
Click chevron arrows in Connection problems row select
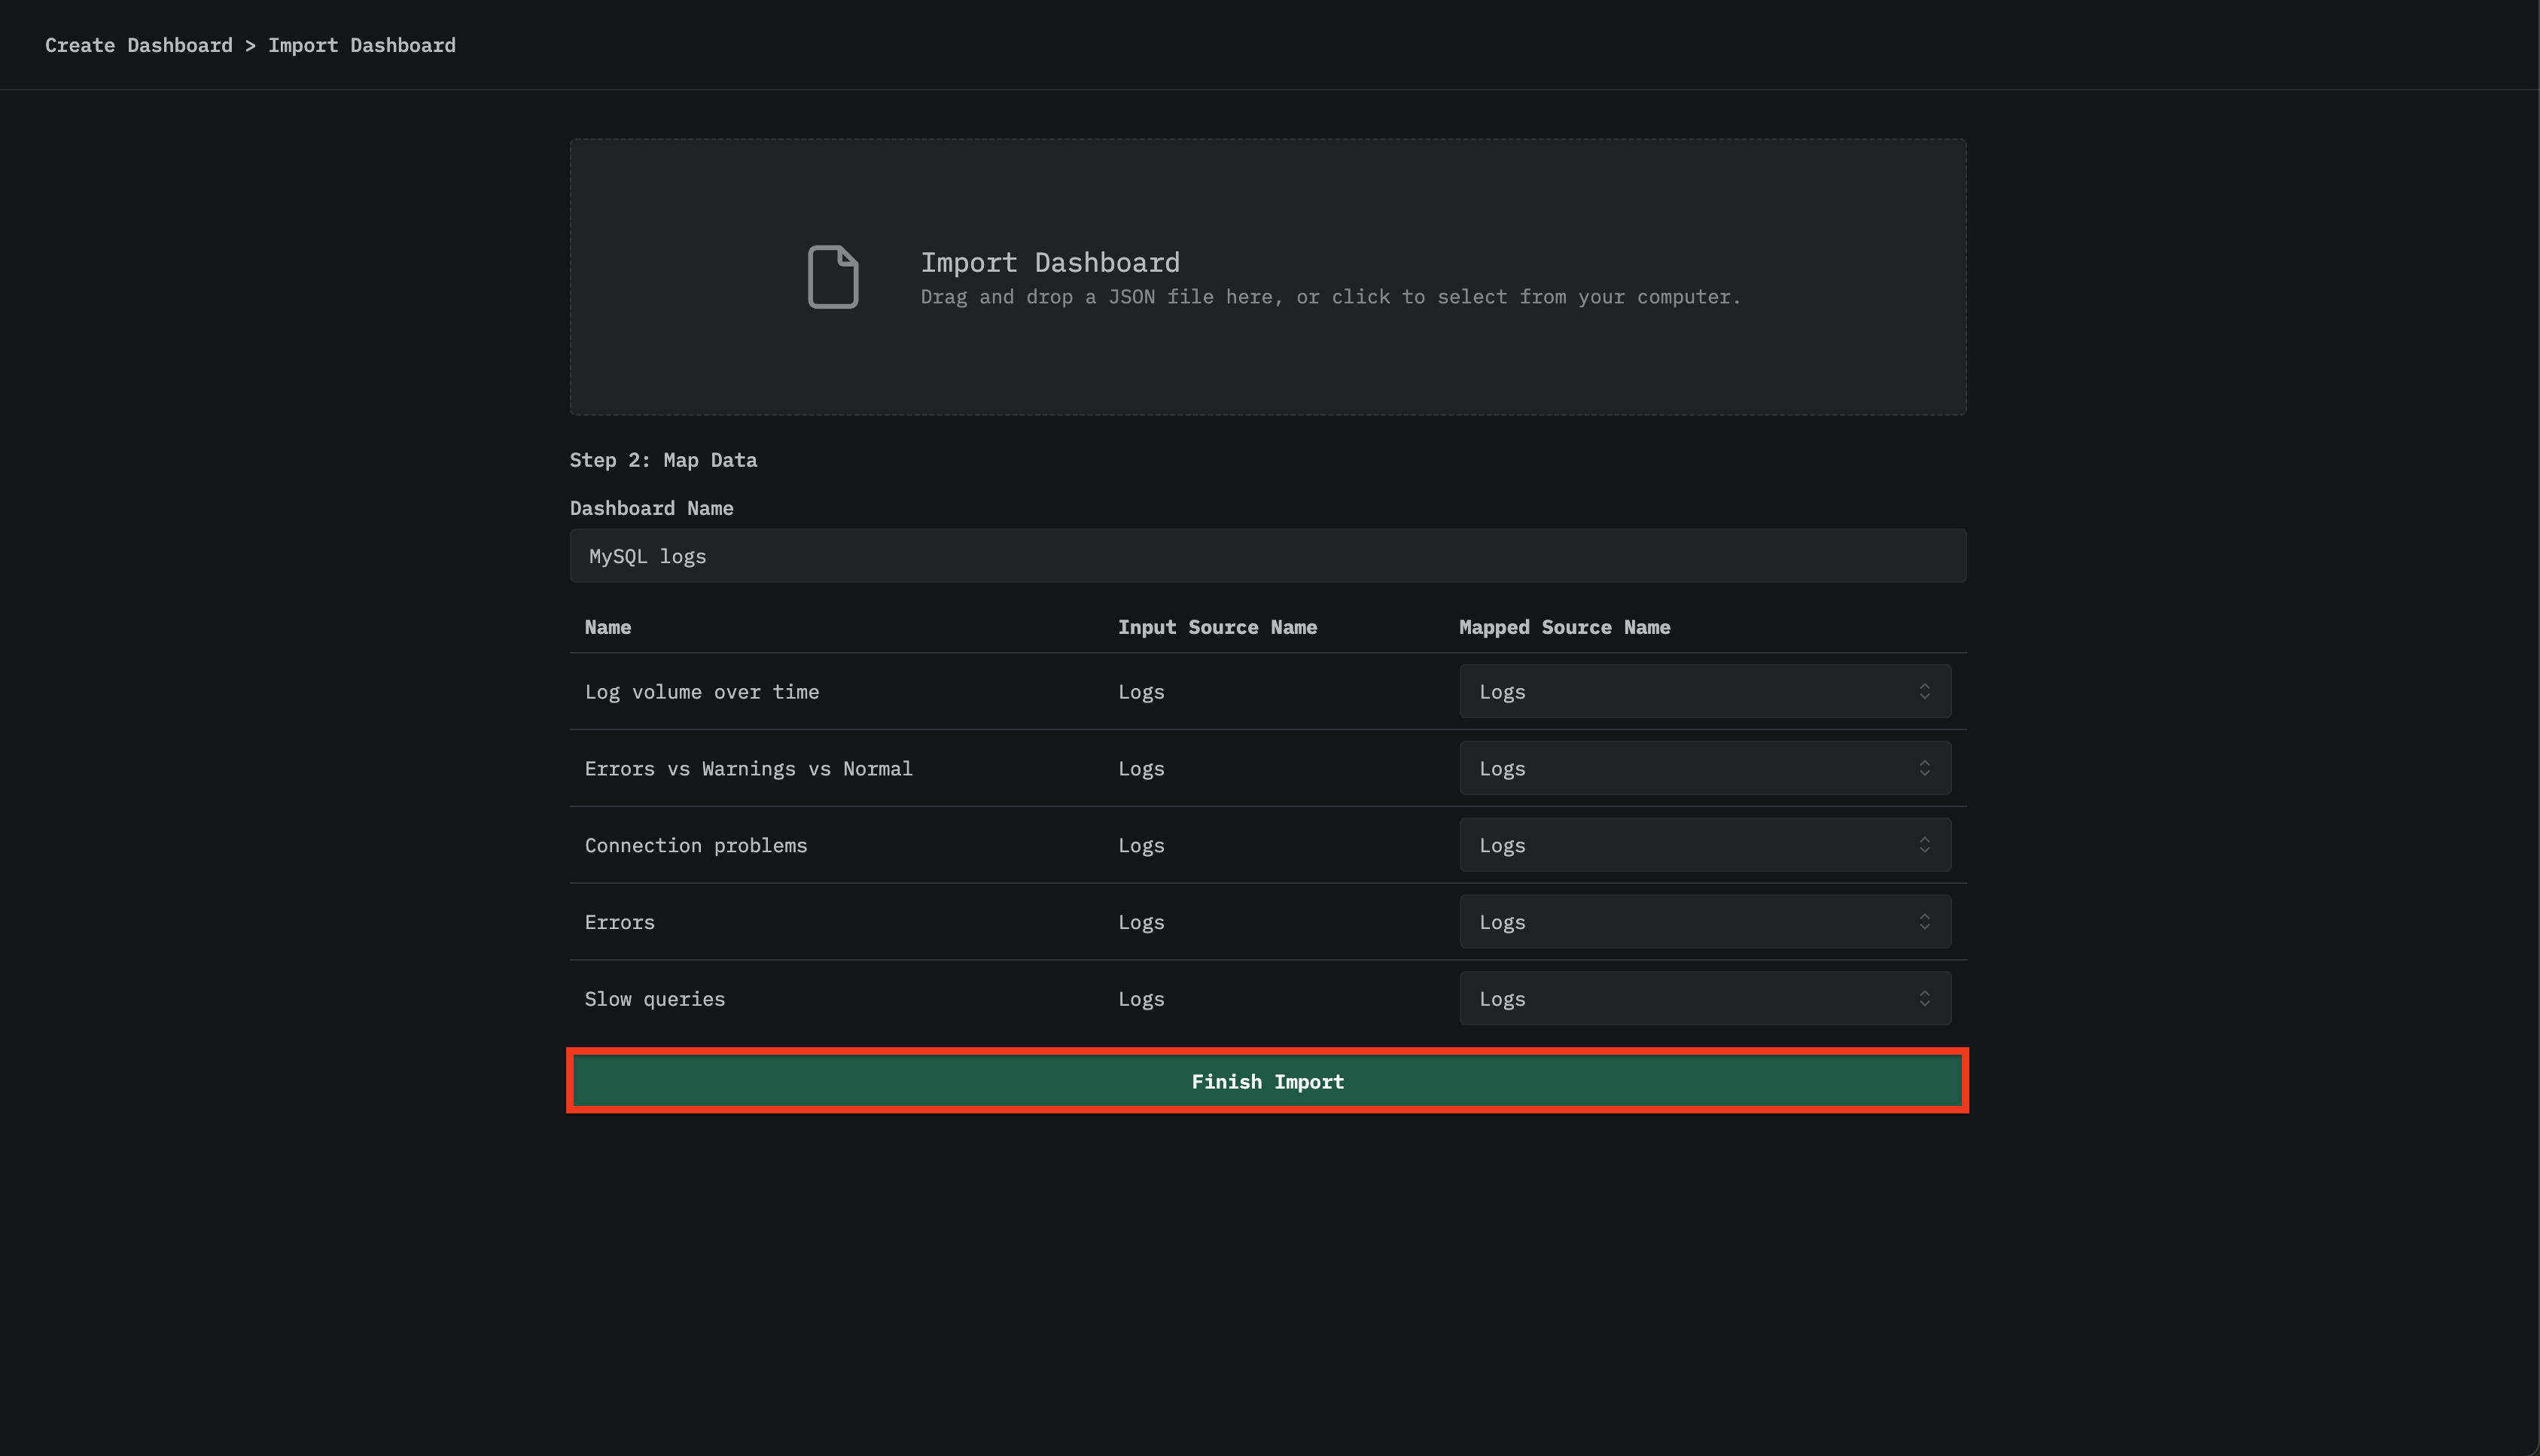click(x=1924, y=845)
